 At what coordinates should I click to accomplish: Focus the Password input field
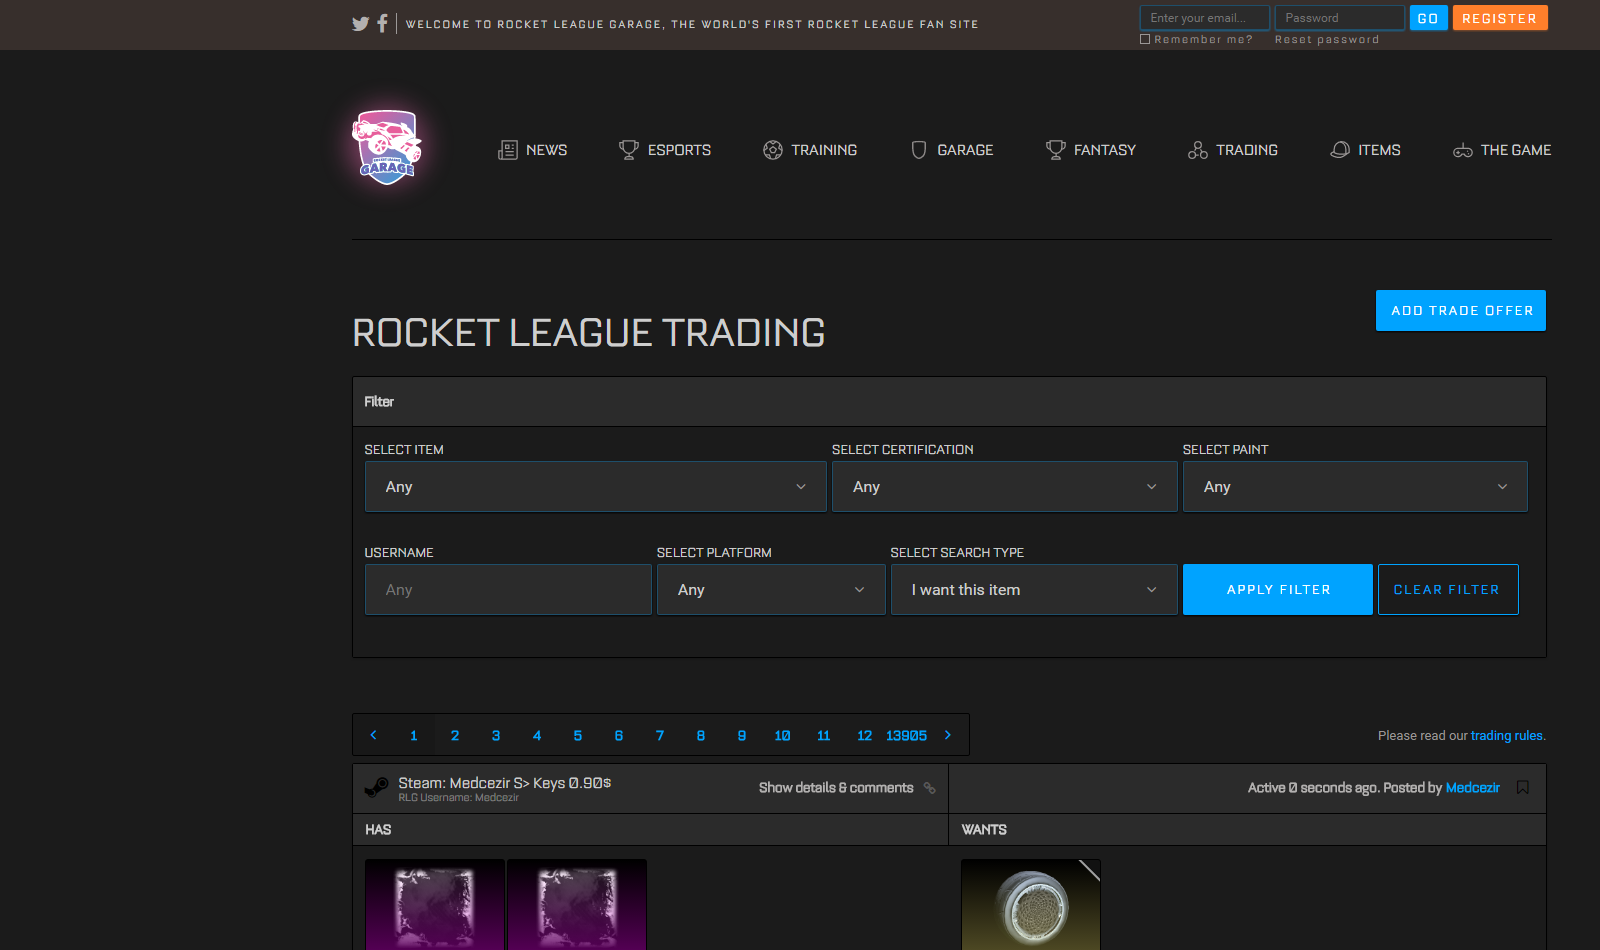[x=1340, y=18]
